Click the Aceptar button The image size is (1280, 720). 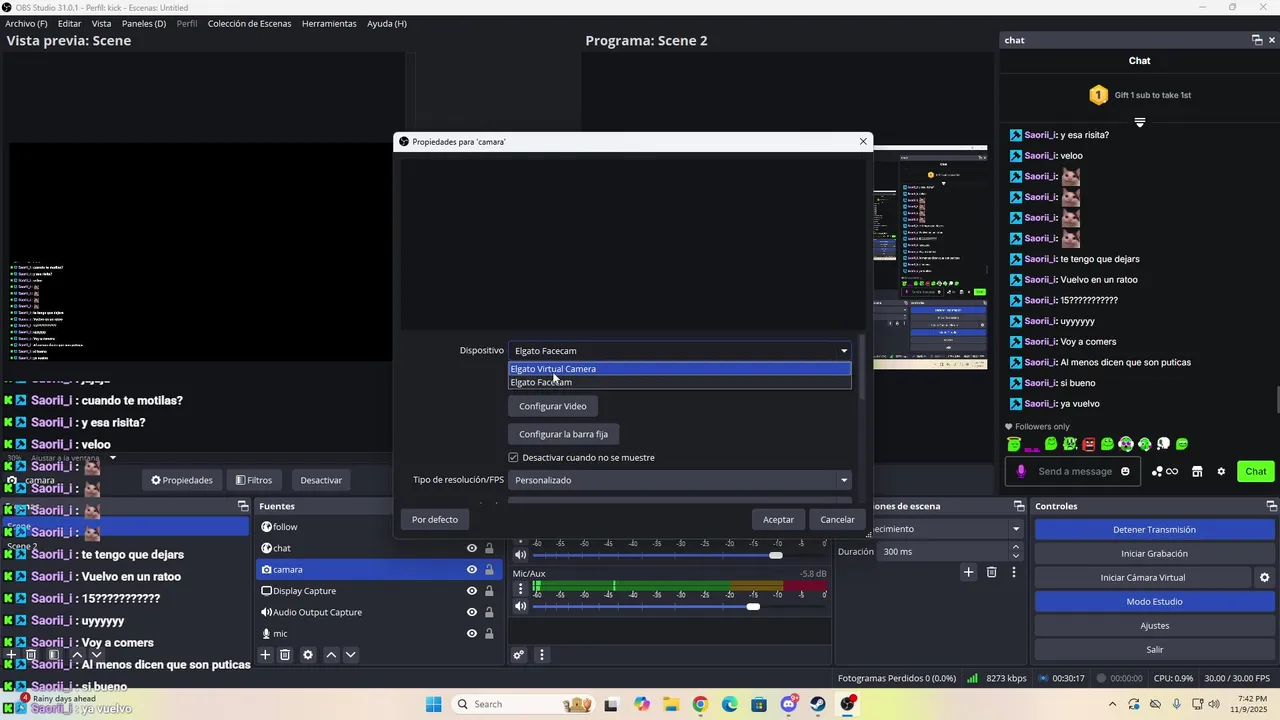[778, 519]
